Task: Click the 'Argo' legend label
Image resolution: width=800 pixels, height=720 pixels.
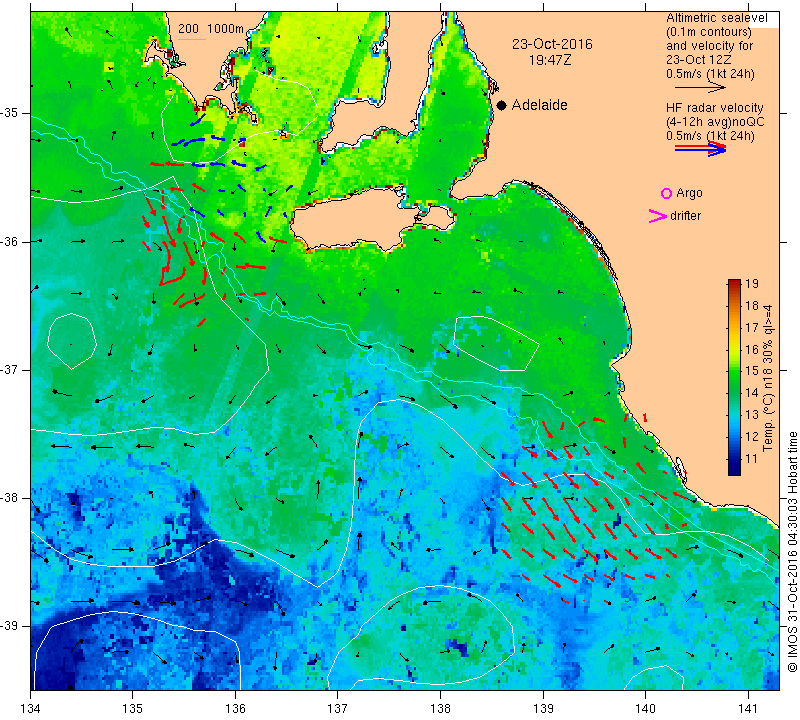Action: (x=689, y=193)
